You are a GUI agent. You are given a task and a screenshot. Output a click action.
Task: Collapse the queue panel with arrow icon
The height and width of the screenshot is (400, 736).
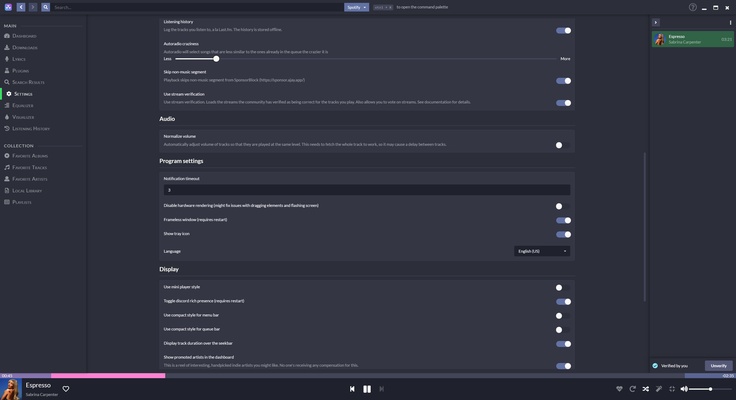(x=656, y=22)
